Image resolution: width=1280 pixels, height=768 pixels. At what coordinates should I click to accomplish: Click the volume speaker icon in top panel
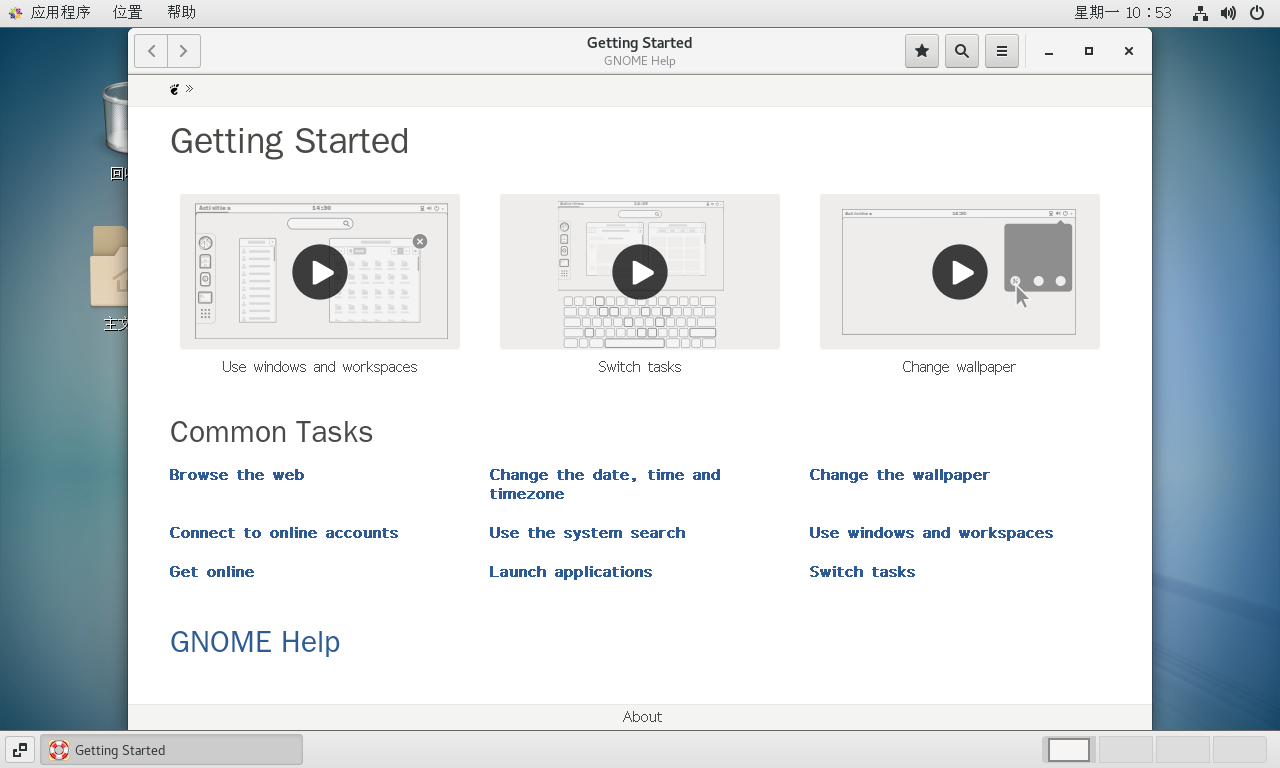tap(1229, 13)
